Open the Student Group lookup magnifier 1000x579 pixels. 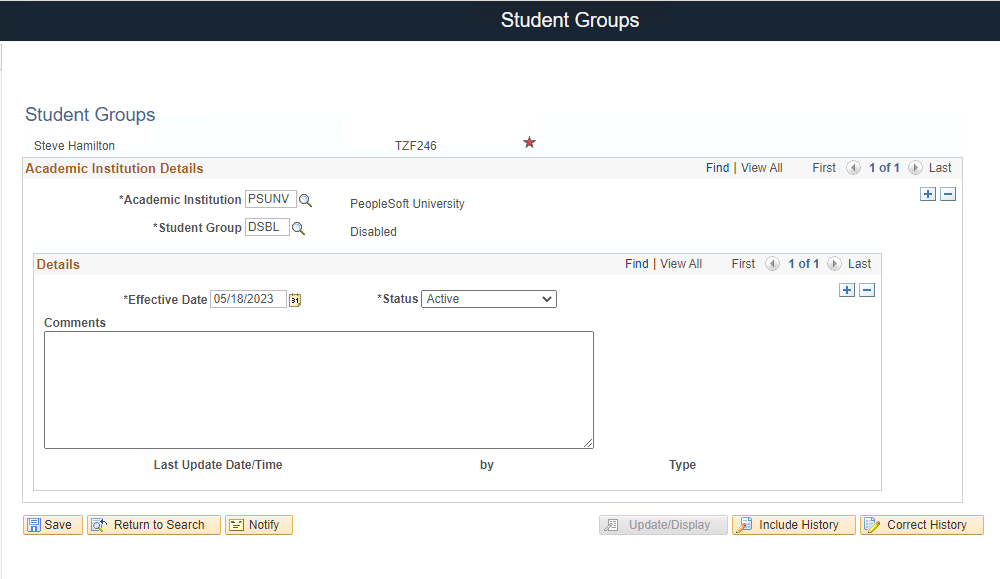(x=298, y=228)
